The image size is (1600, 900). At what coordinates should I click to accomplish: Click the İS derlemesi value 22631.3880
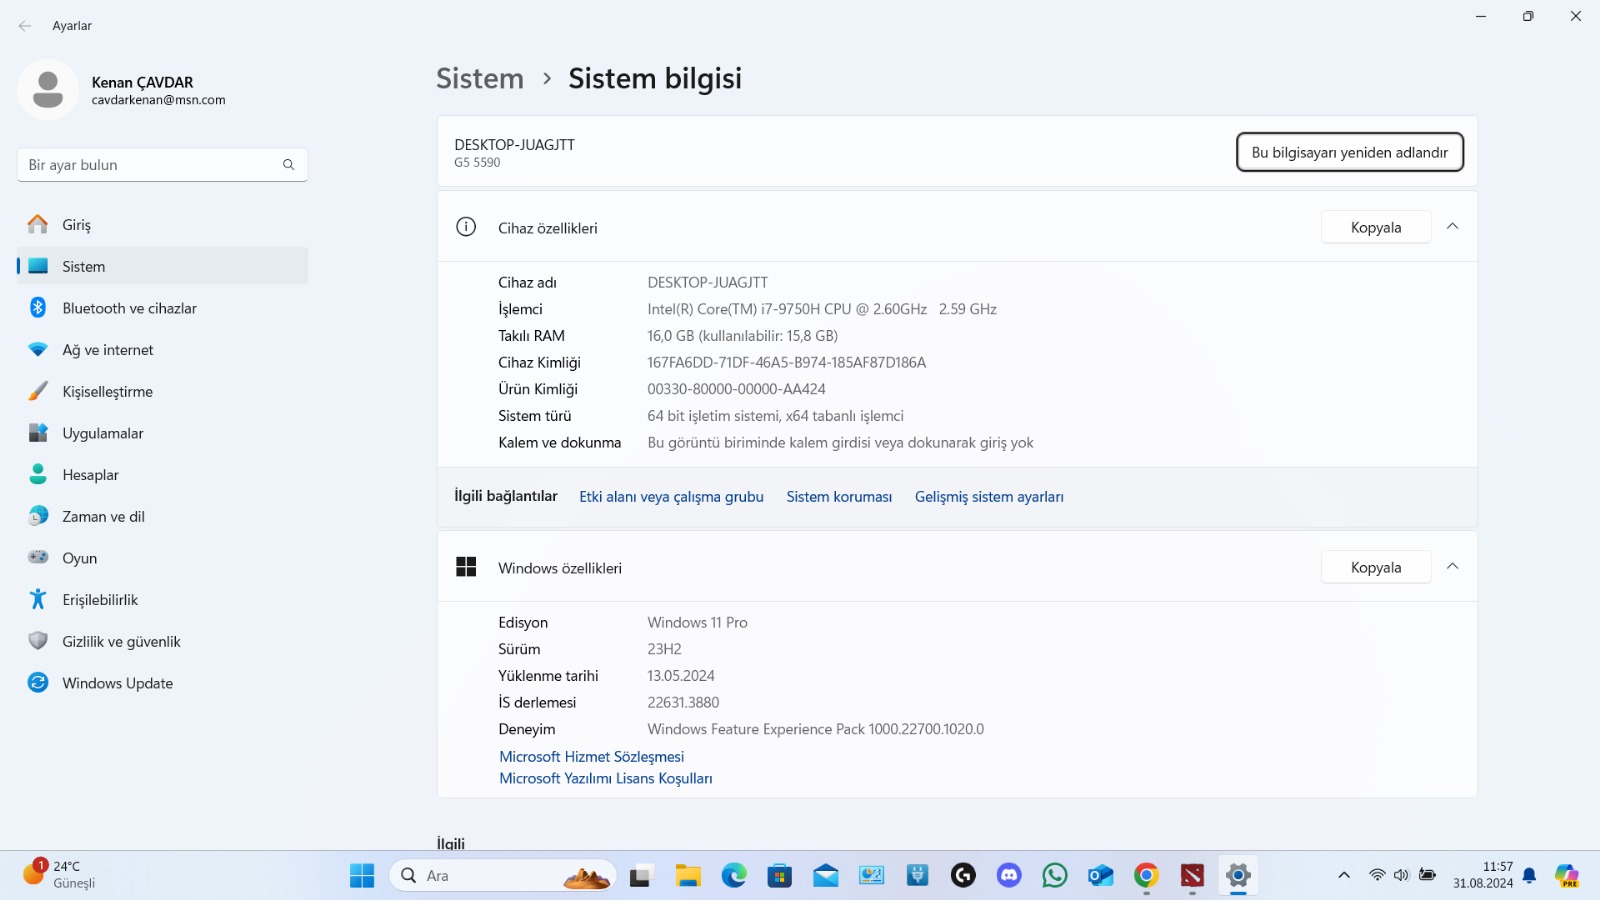coord(683,703)
